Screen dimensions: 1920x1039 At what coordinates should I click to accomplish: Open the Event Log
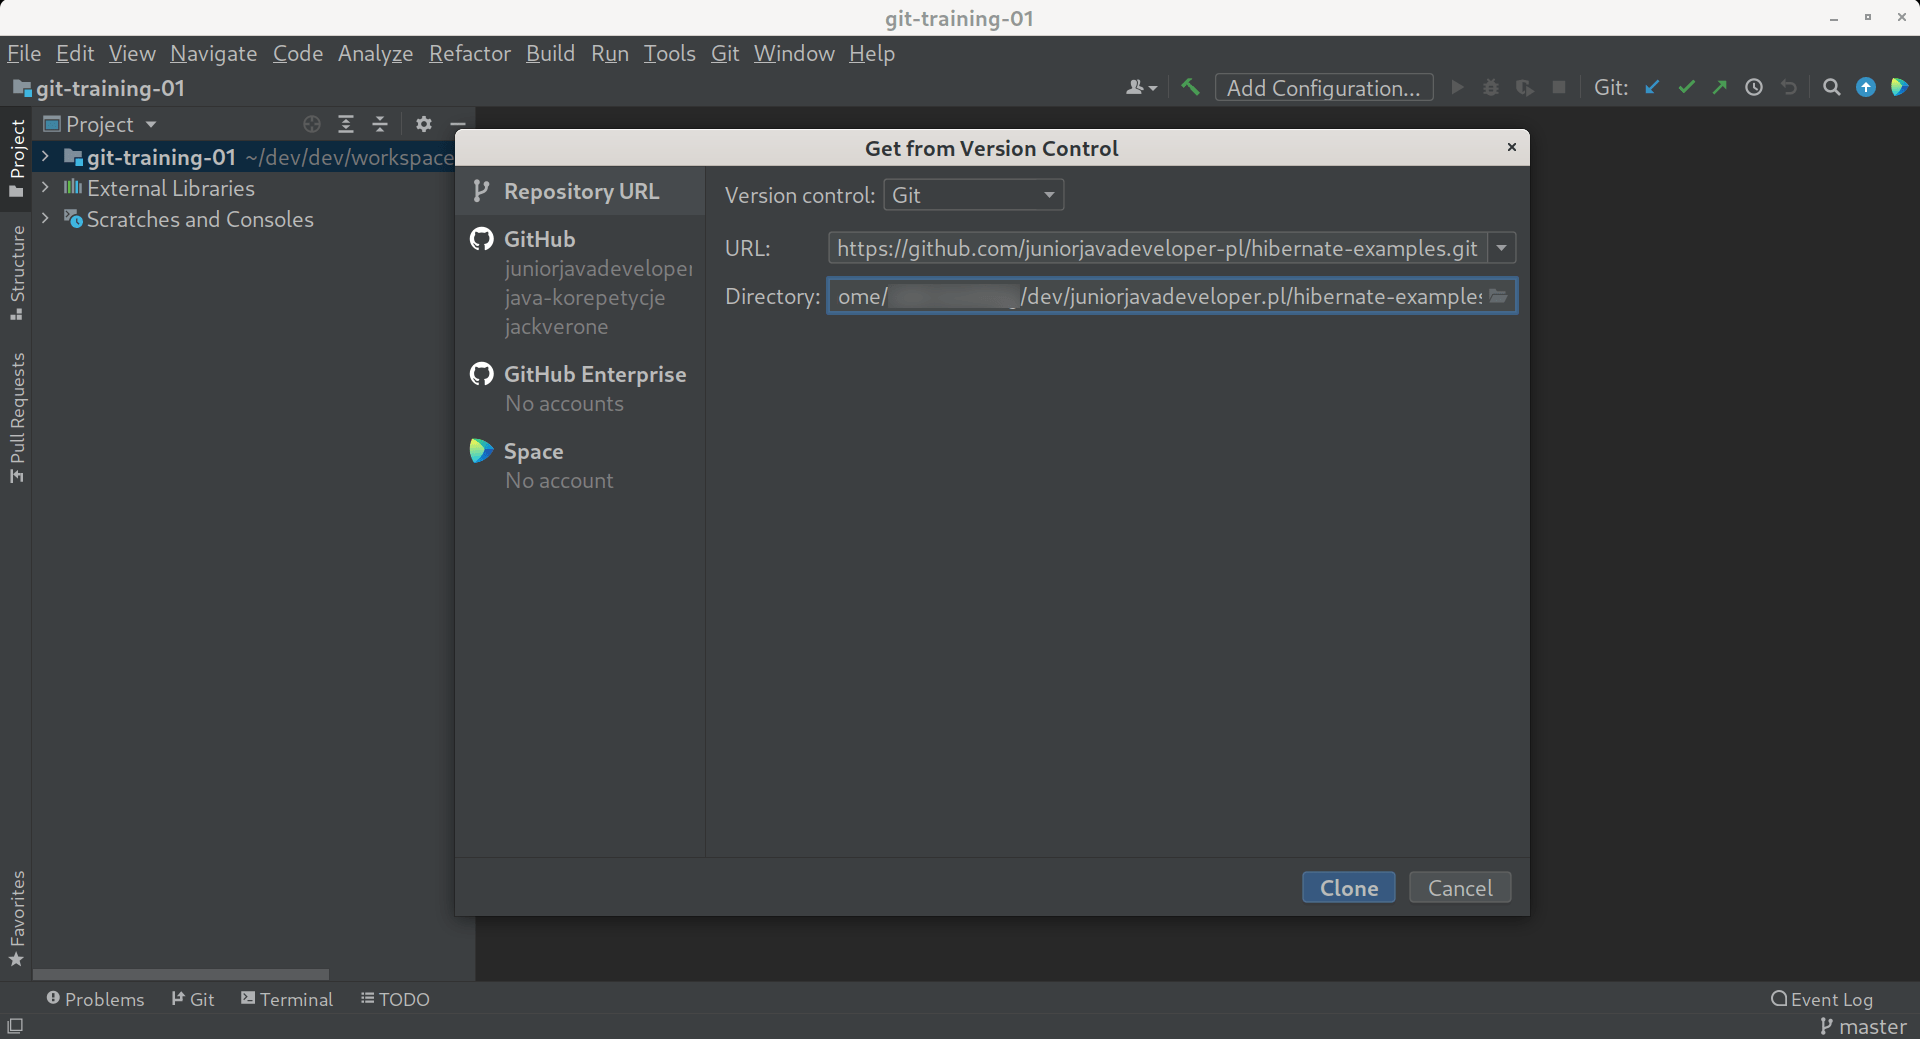[x=1822, y=999]
